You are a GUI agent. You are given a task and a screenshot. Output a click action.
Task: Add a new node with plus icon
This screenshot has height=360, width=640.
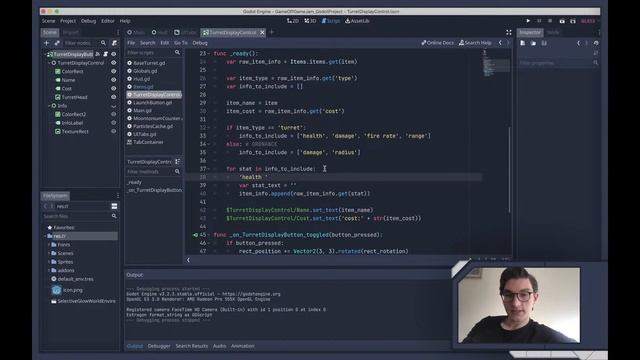tap(46, 43)
